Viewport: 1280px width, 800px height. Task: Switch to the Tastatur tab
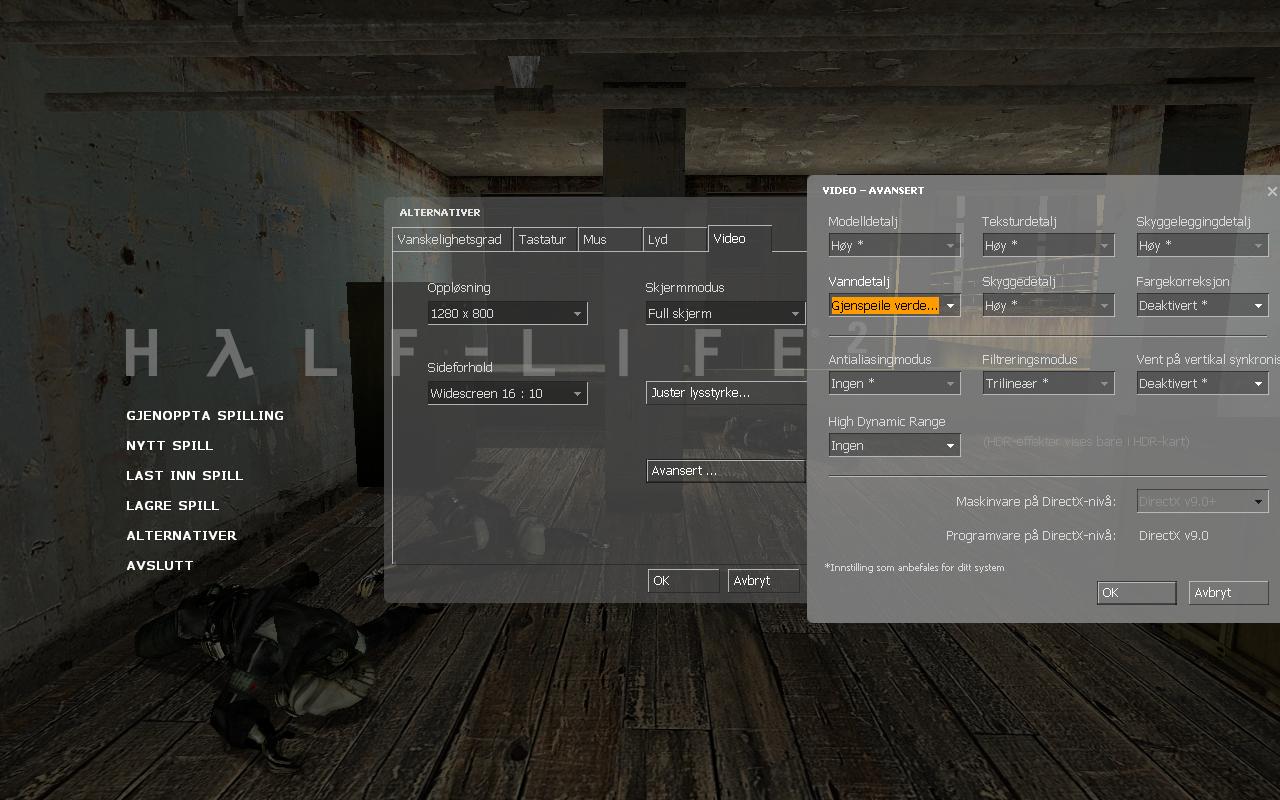click(546, 240)
